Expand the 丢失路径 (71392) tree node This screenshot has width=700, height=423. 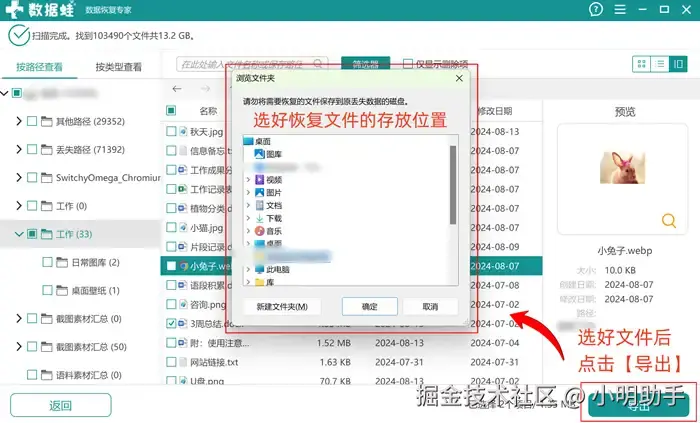[19, 149]
